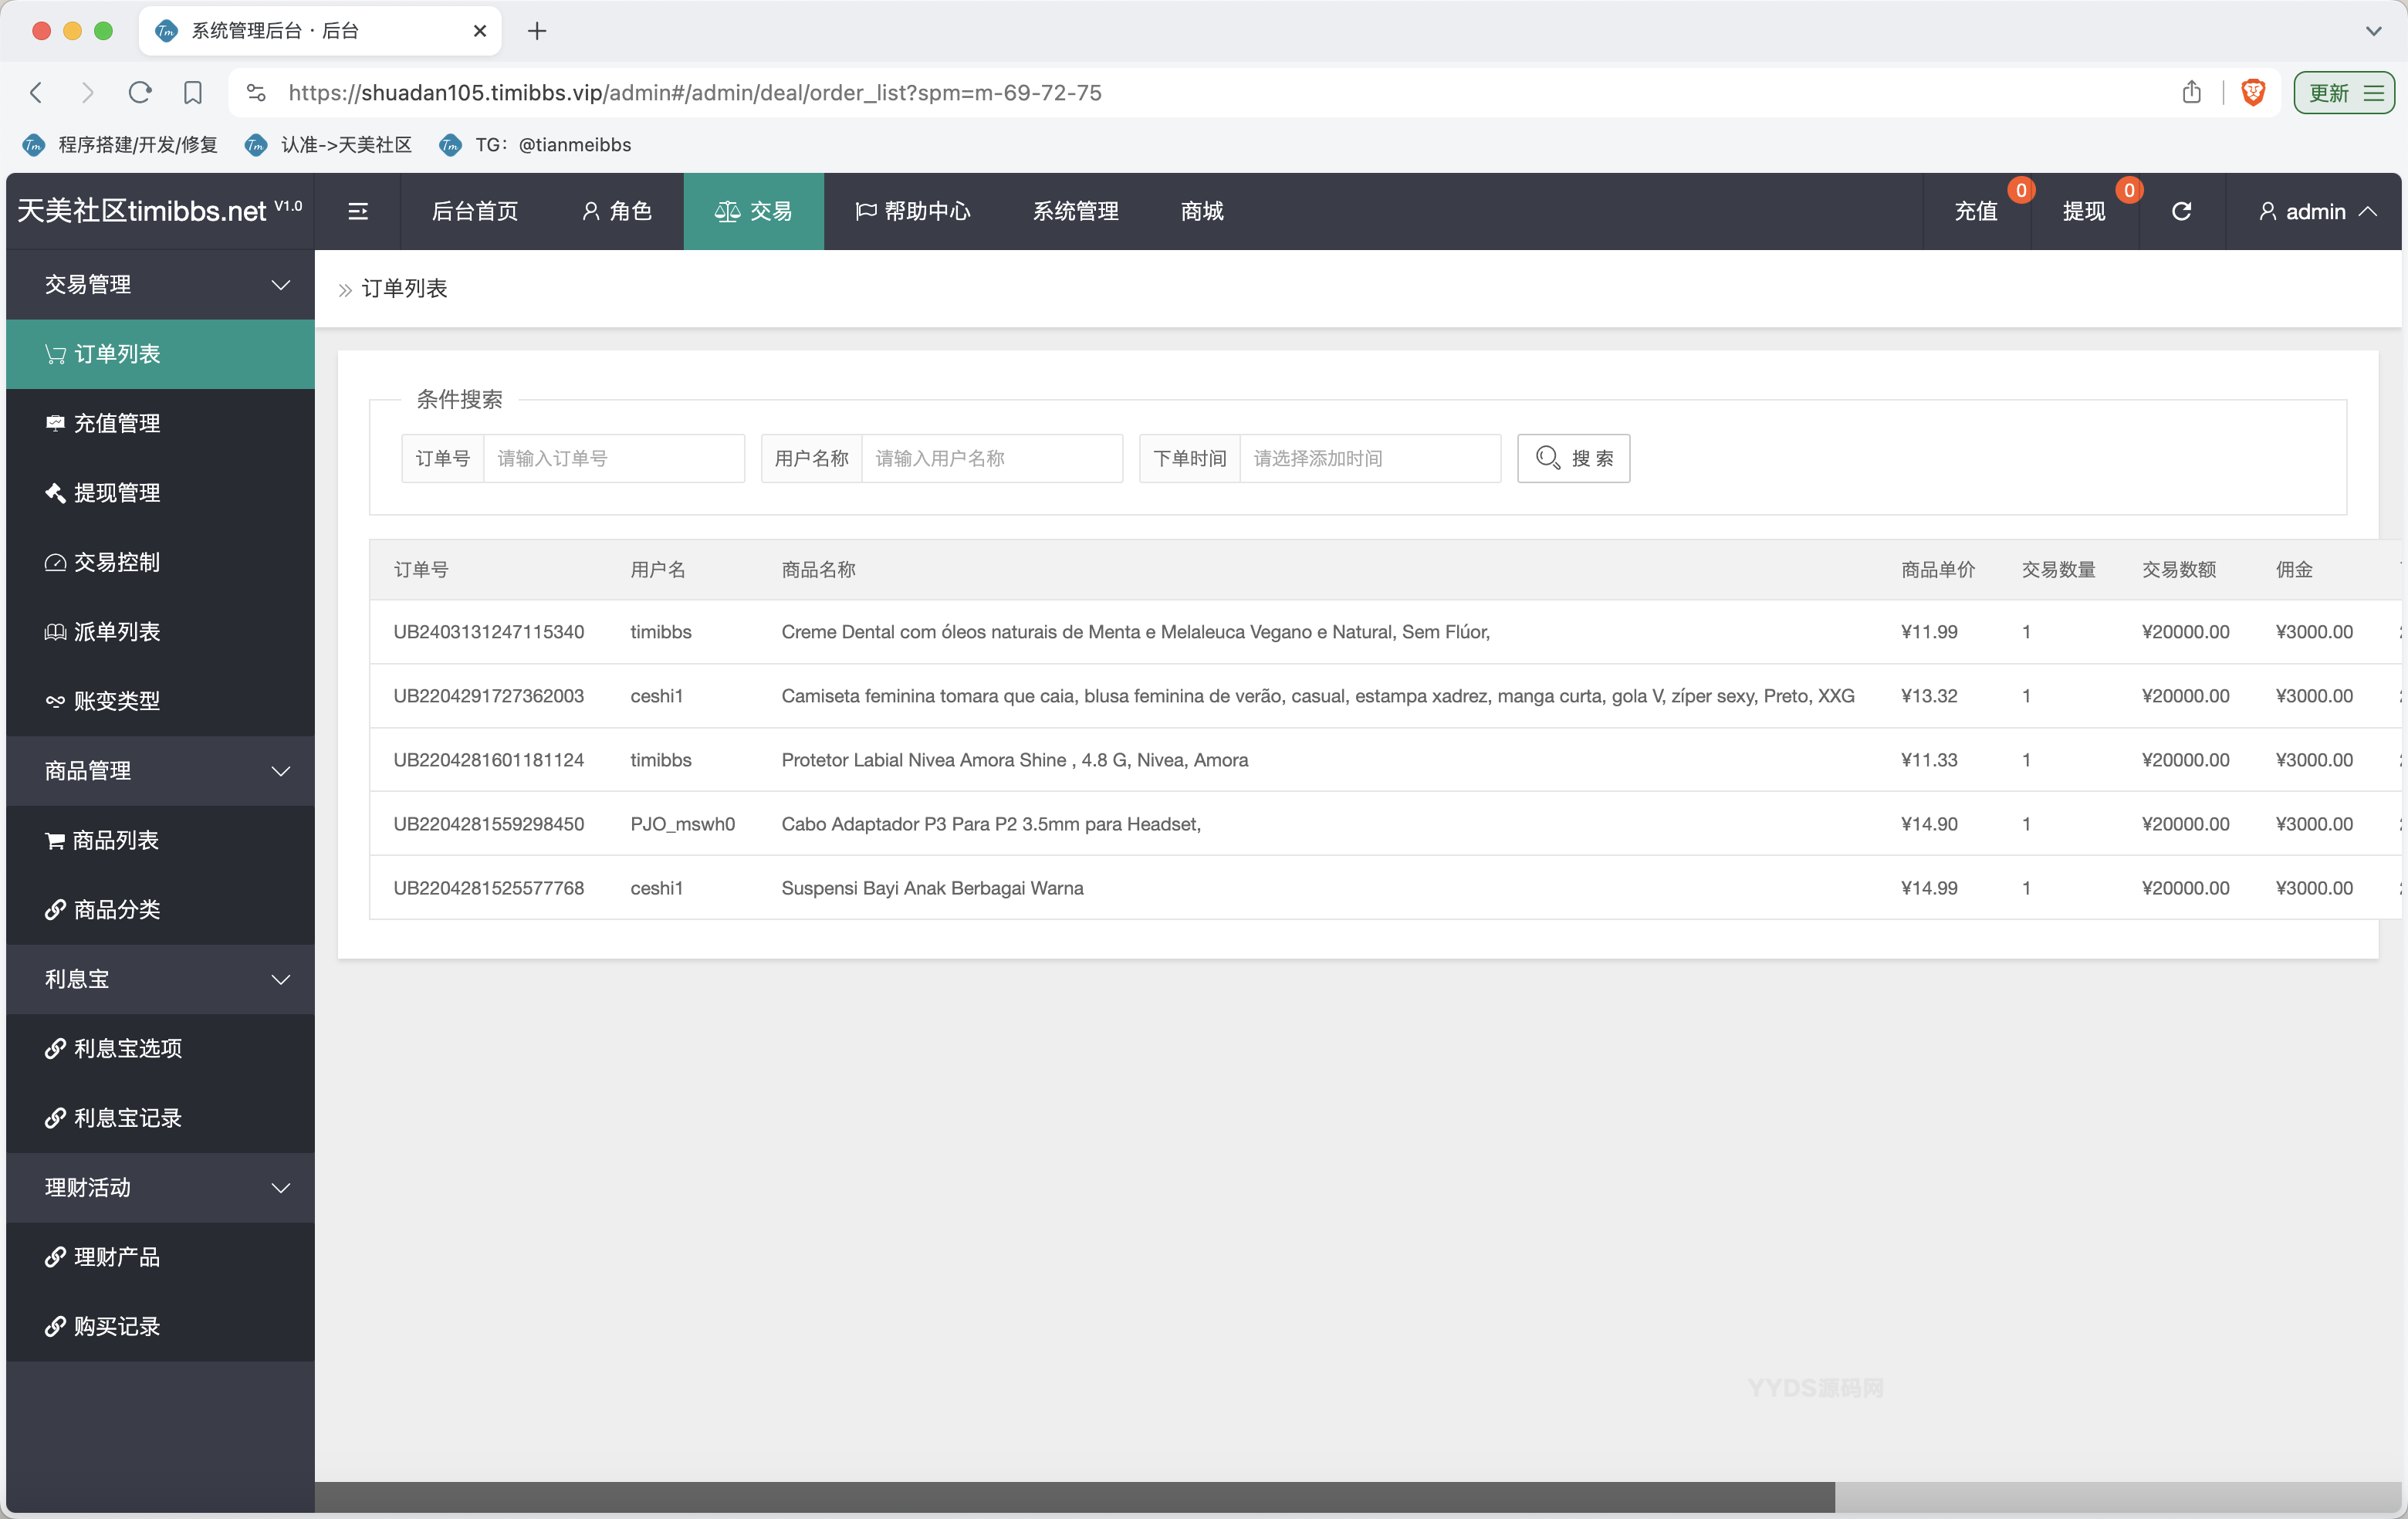Switch to the 帮助中心 top menu tab
This screenshot has height=1519, width=2408.
click(x=913, y=211)
